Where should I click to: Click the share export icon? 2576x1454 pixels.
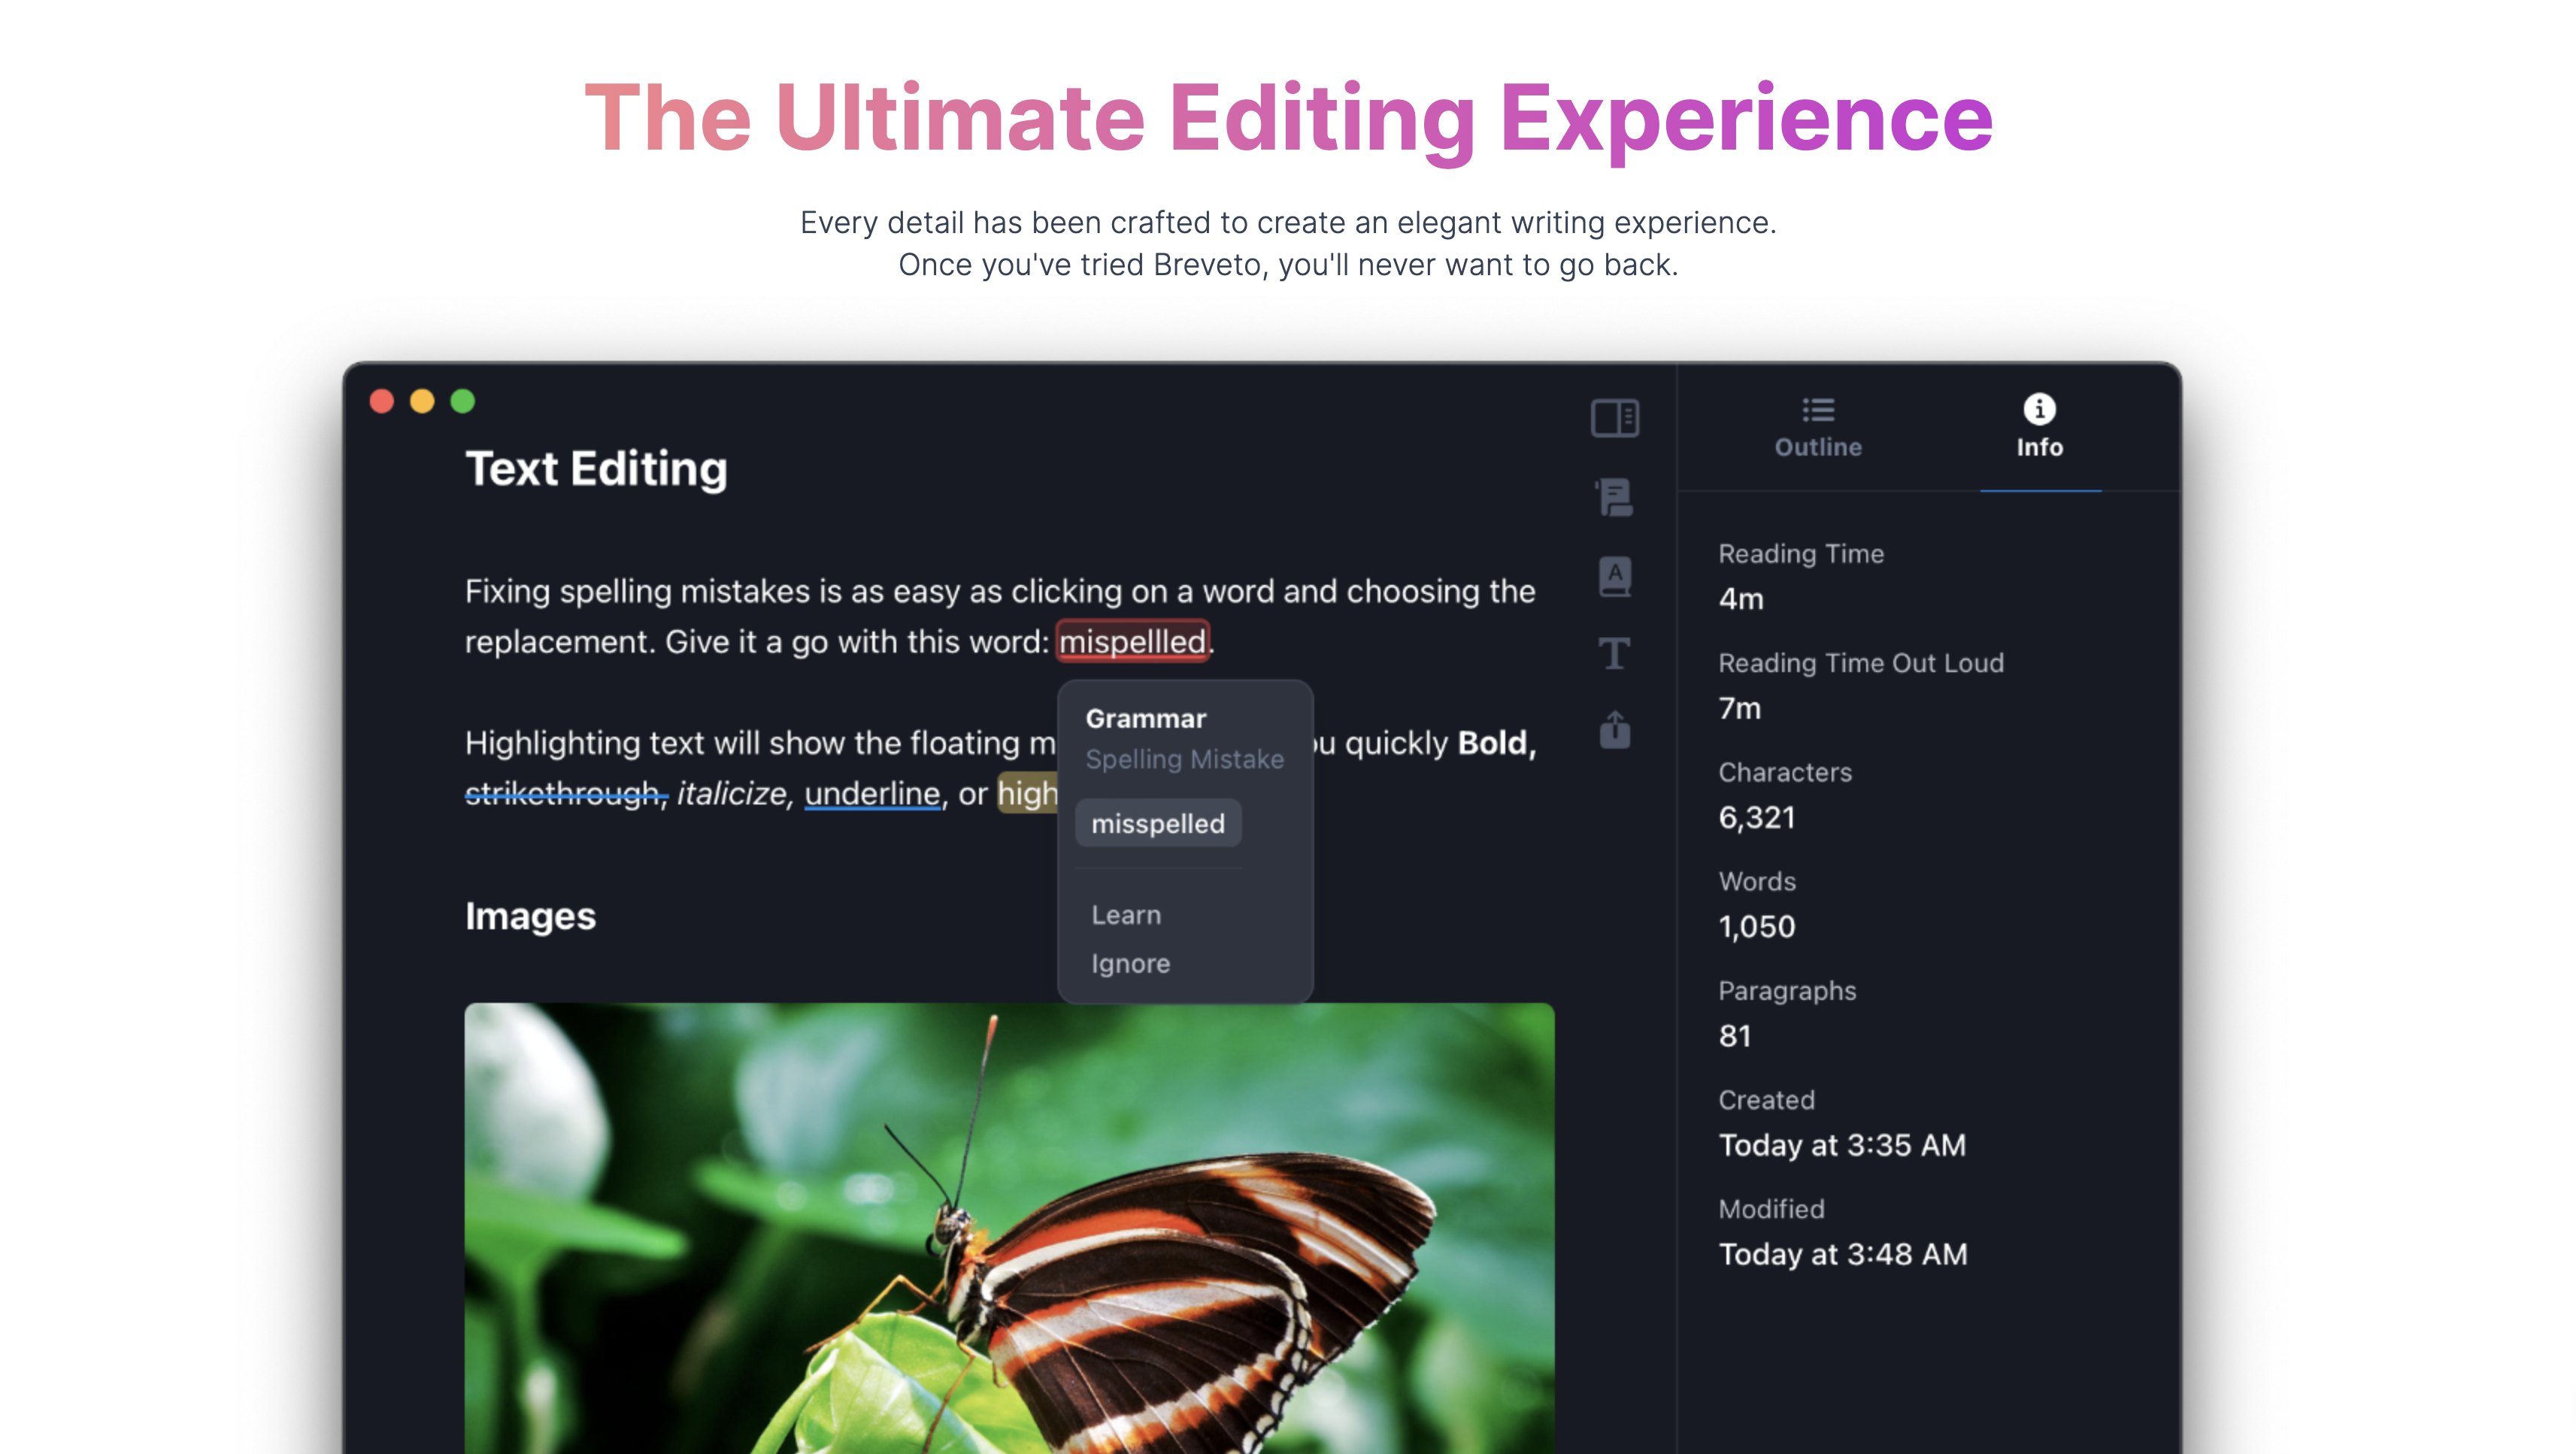tap(1614, 729)
